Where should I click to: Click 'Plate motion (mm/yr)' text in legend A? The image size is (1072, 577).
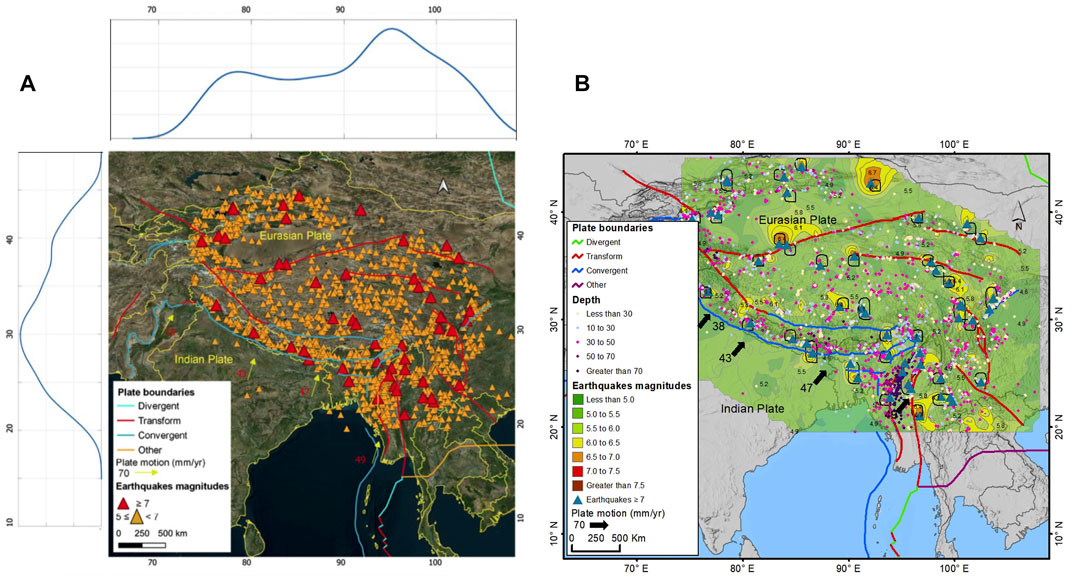[x=161, y=463]
